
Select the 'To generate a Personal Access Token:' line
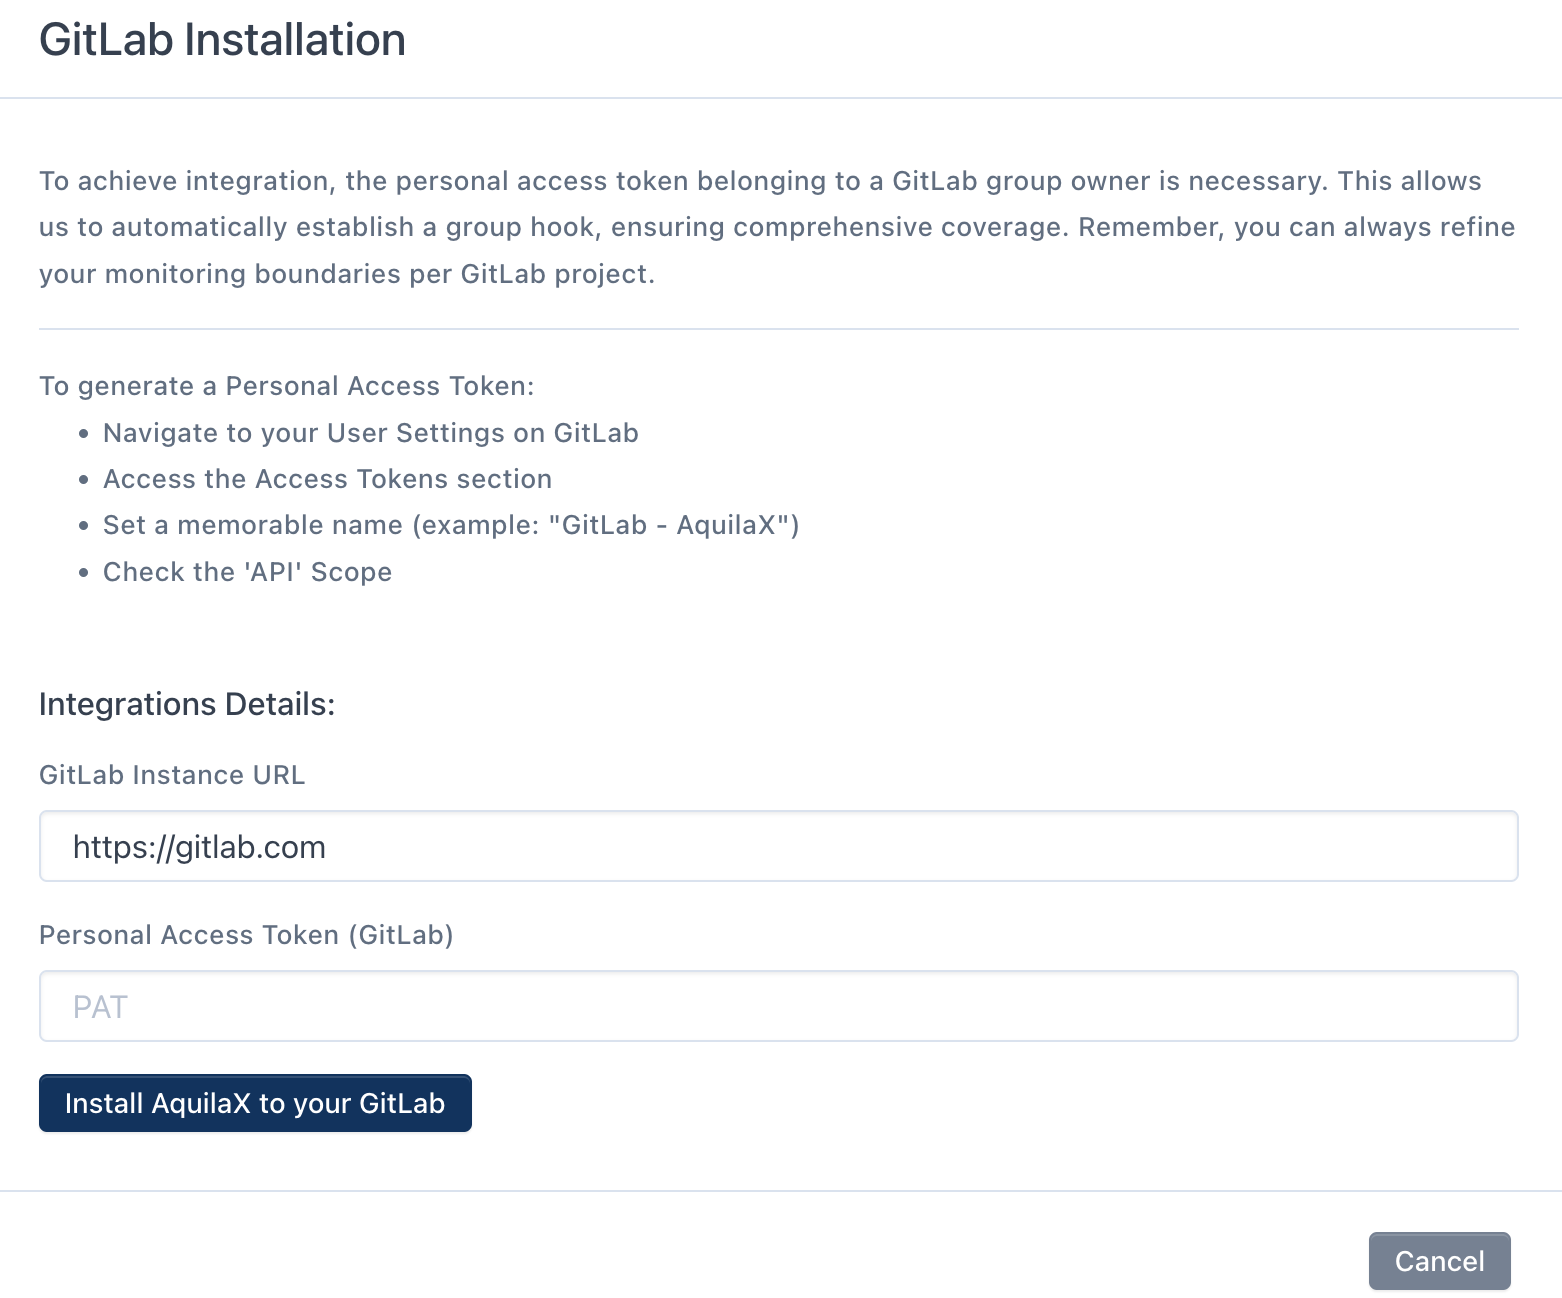point(286,386)
